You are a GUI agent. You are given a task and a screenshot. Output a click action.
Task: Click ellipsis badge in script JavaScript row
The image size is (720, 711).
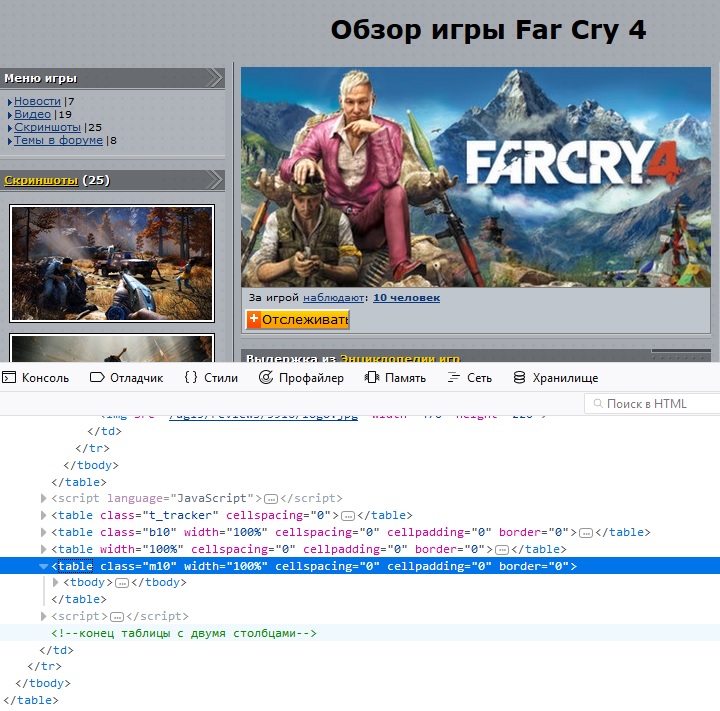(x=271, y=499)
